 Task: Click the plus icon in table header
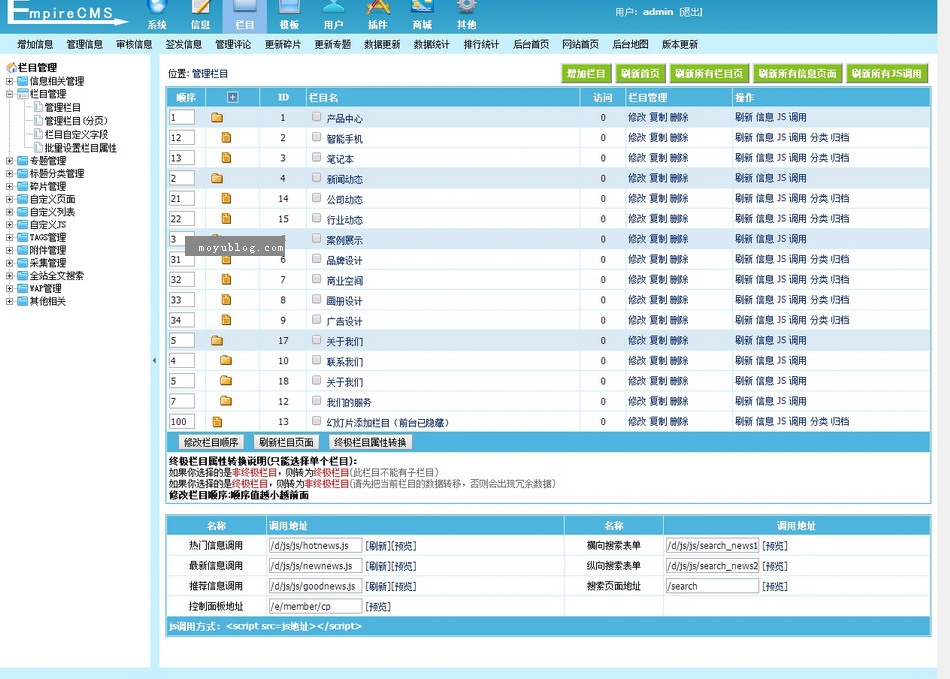point(233,97)
